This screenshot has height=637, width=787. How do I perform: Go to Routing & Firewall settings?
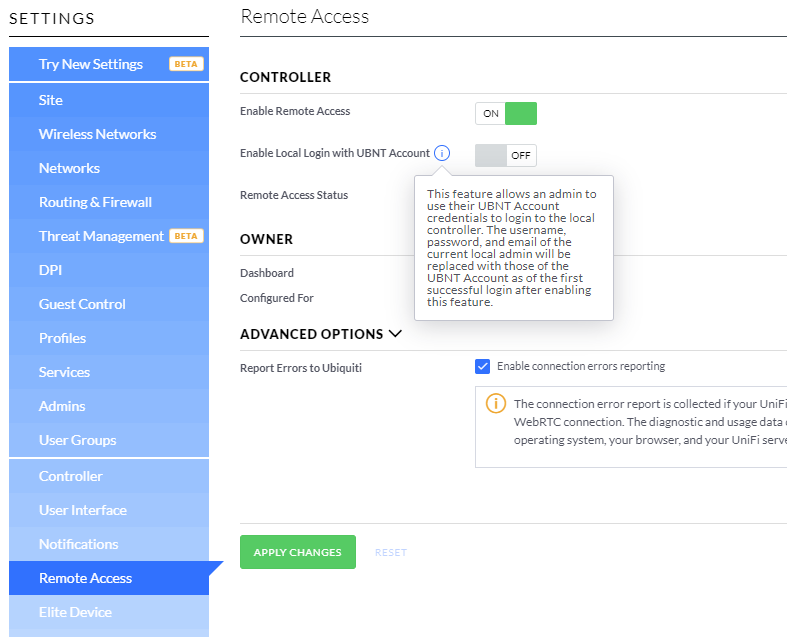(95, 202)
